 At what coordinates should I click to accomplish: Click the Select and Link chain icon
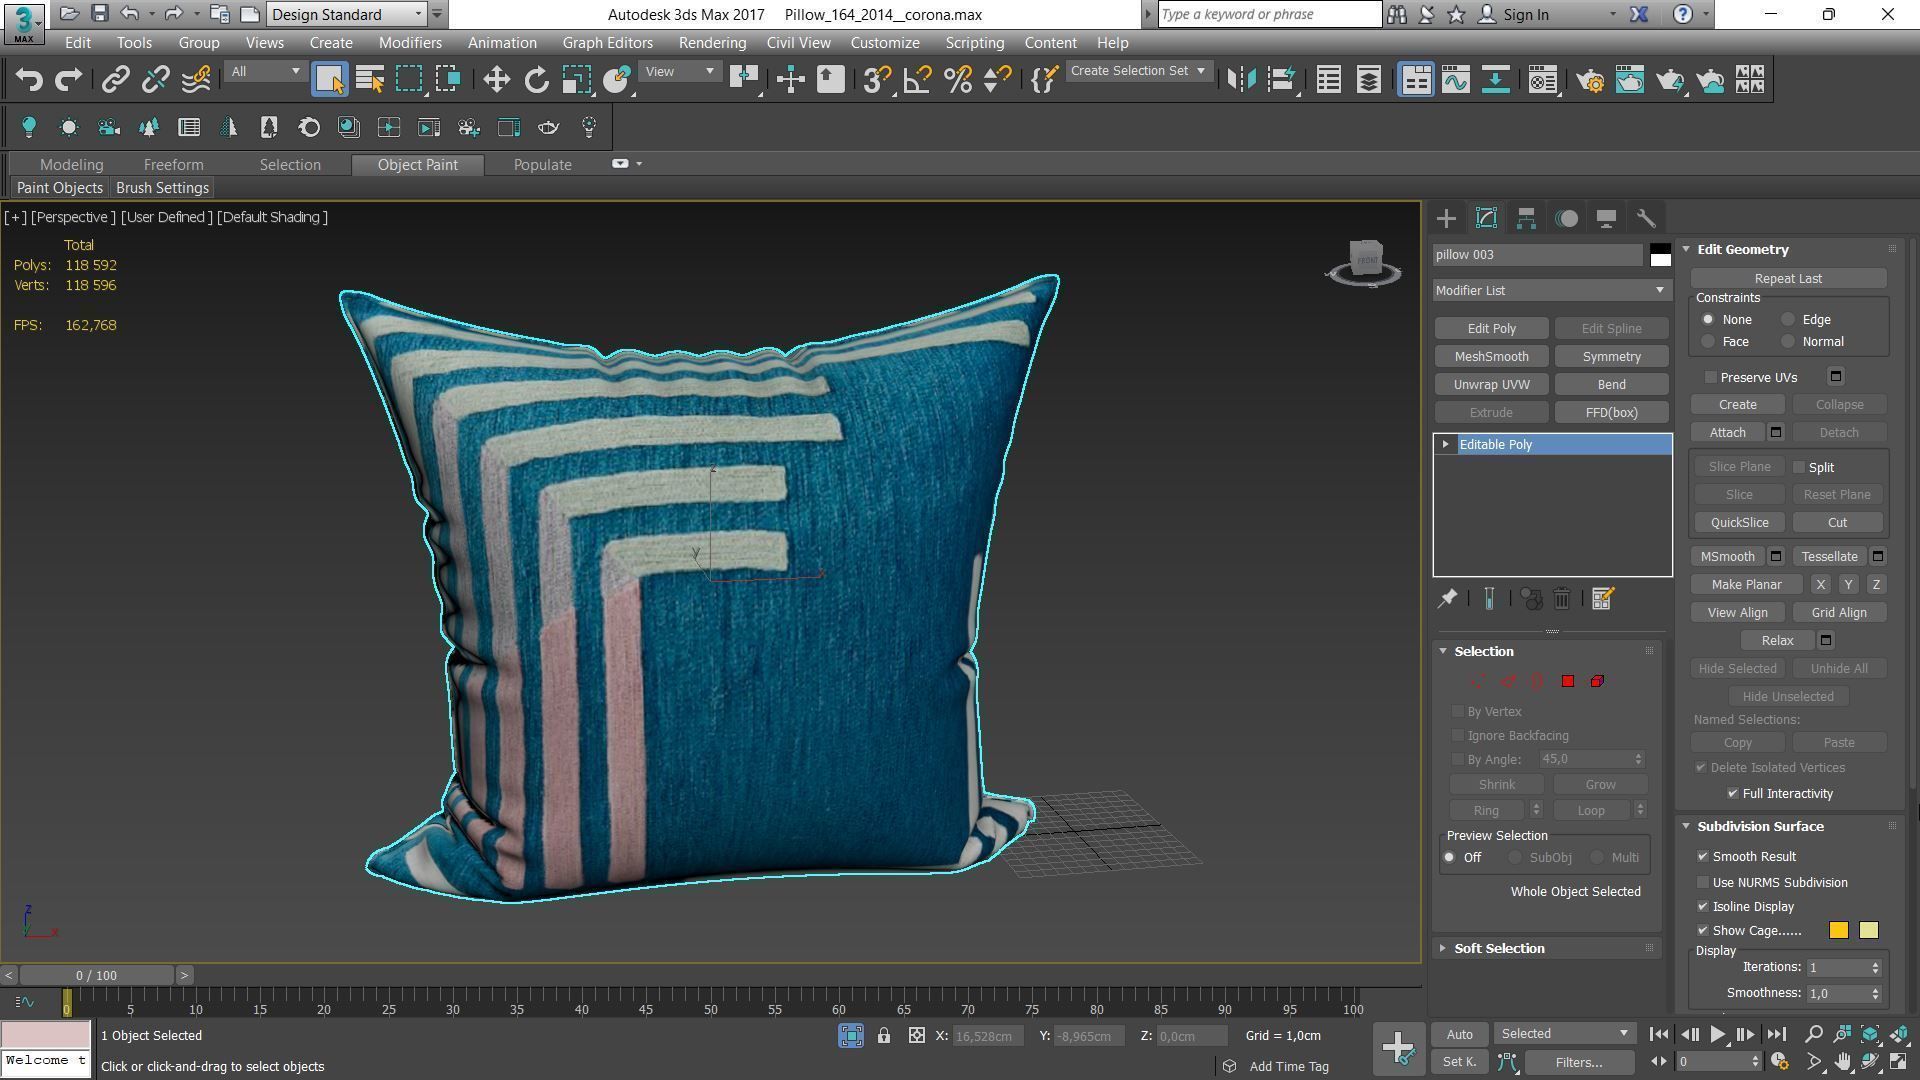click(116, 80)
